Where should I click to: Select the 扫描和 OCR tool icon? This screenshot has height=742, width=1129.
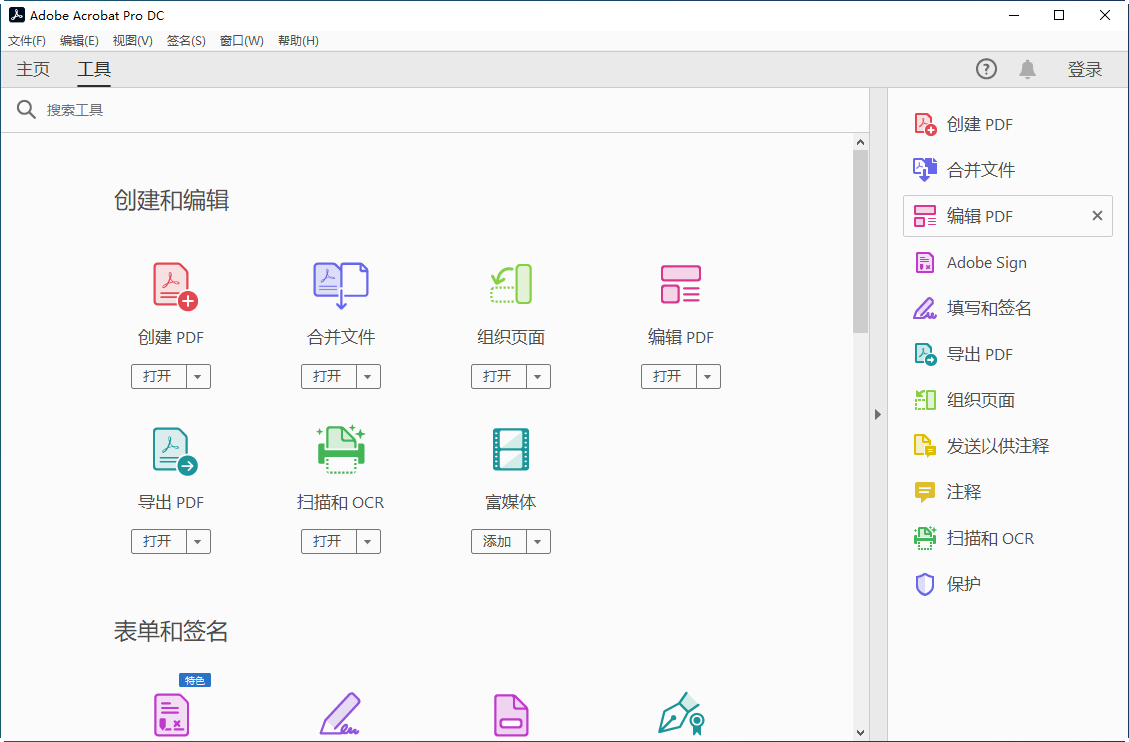(340, 448)
